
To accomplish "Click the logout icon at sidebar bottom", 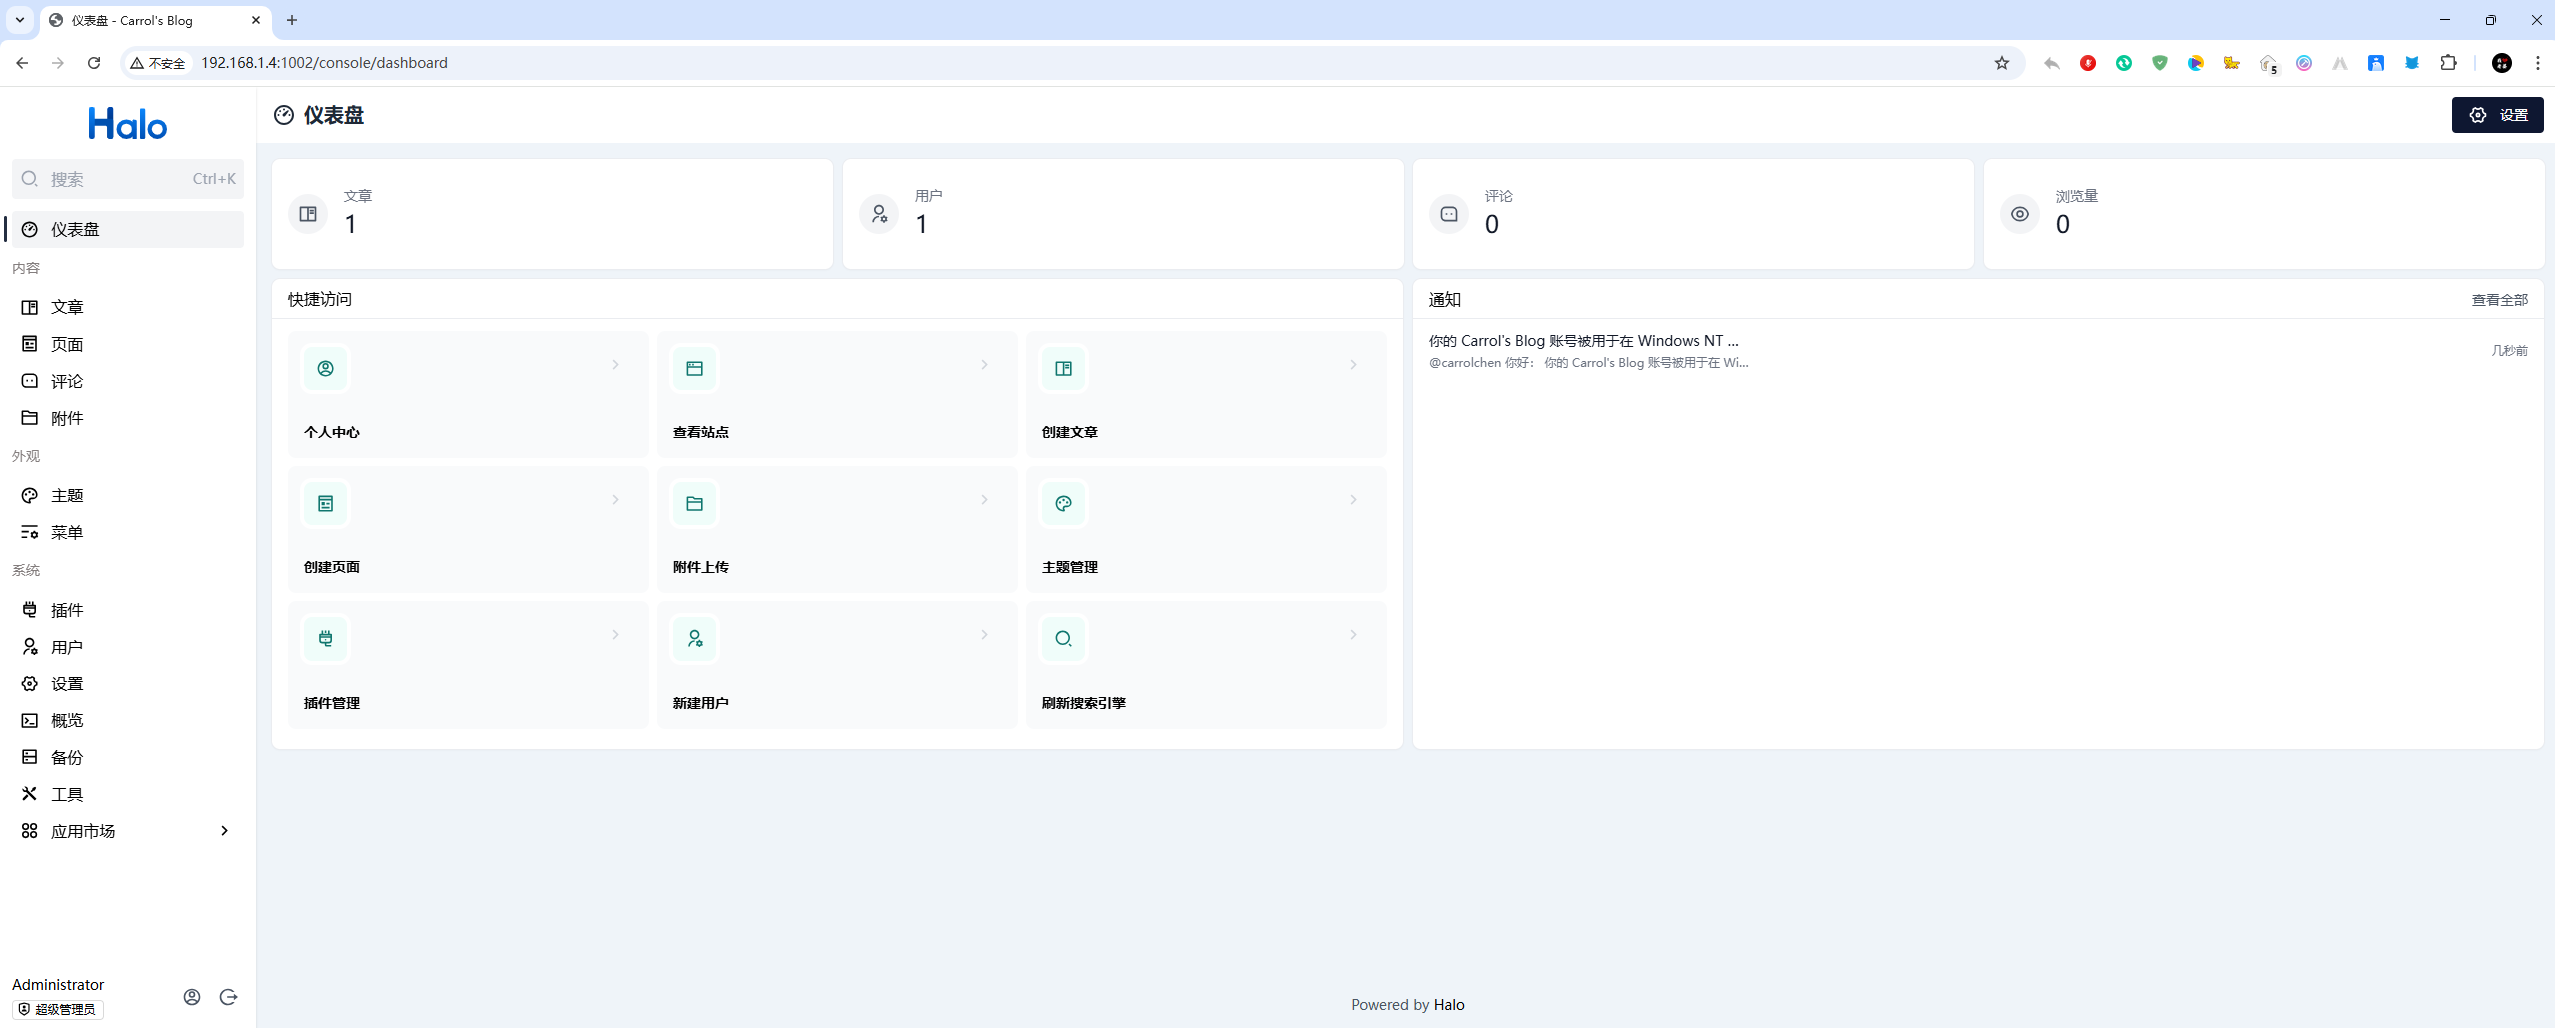I will (229, 997).
